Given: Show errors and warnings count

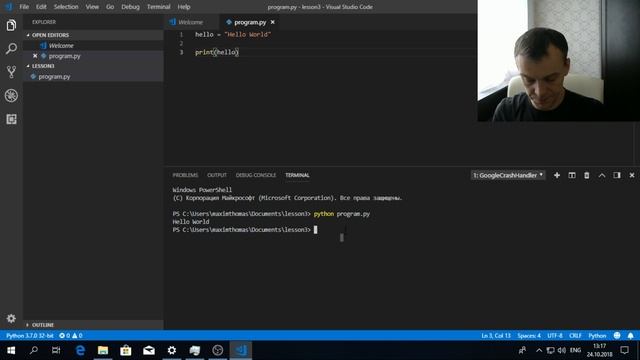Looking at the screenshot, I should pyautogui.click(x=71, y=336).
